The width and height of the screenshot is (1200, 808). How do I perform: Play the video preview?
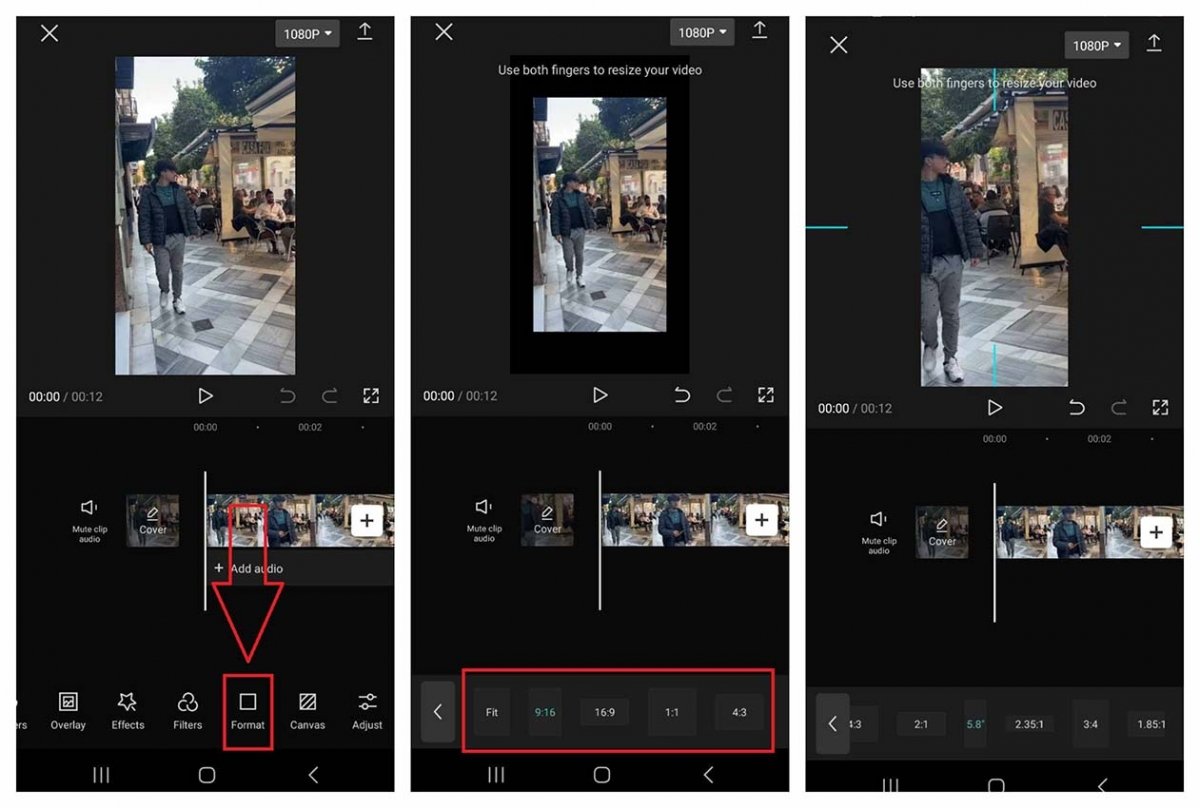point(206,395)
